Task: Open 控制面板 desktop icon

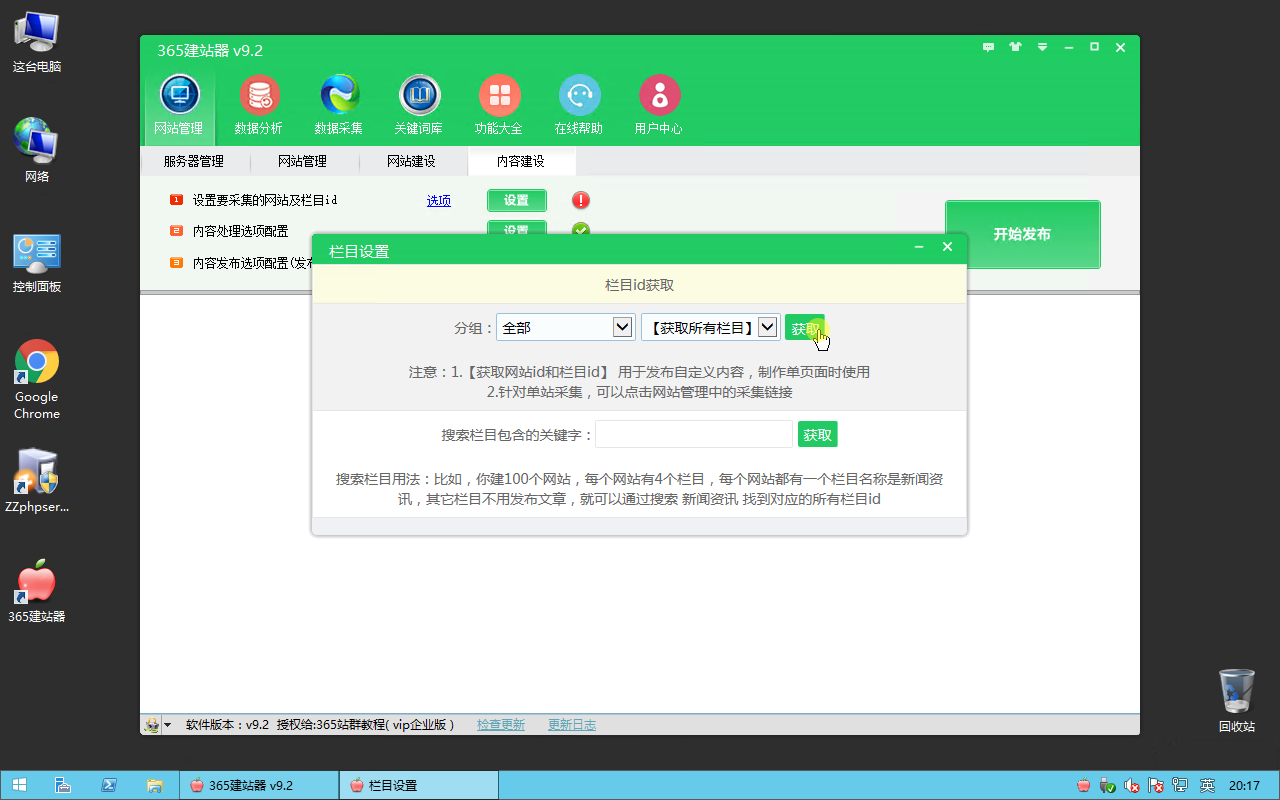Action: pos(37,263)
